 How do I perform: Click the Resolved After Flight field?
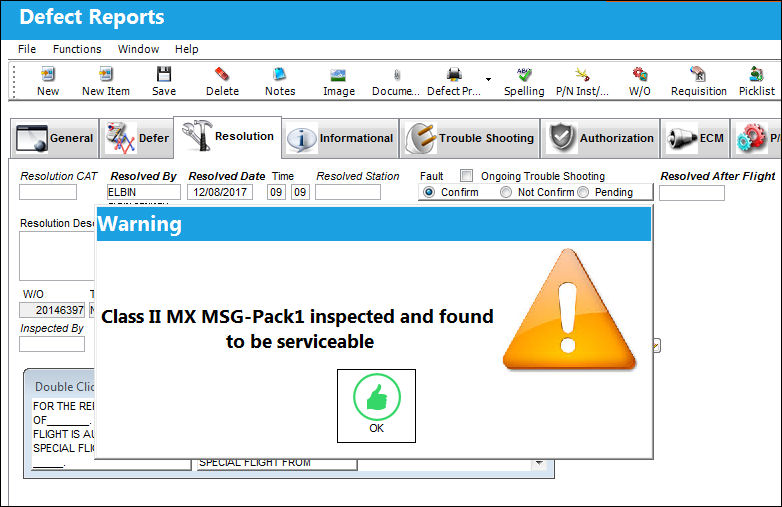(692, 193)
